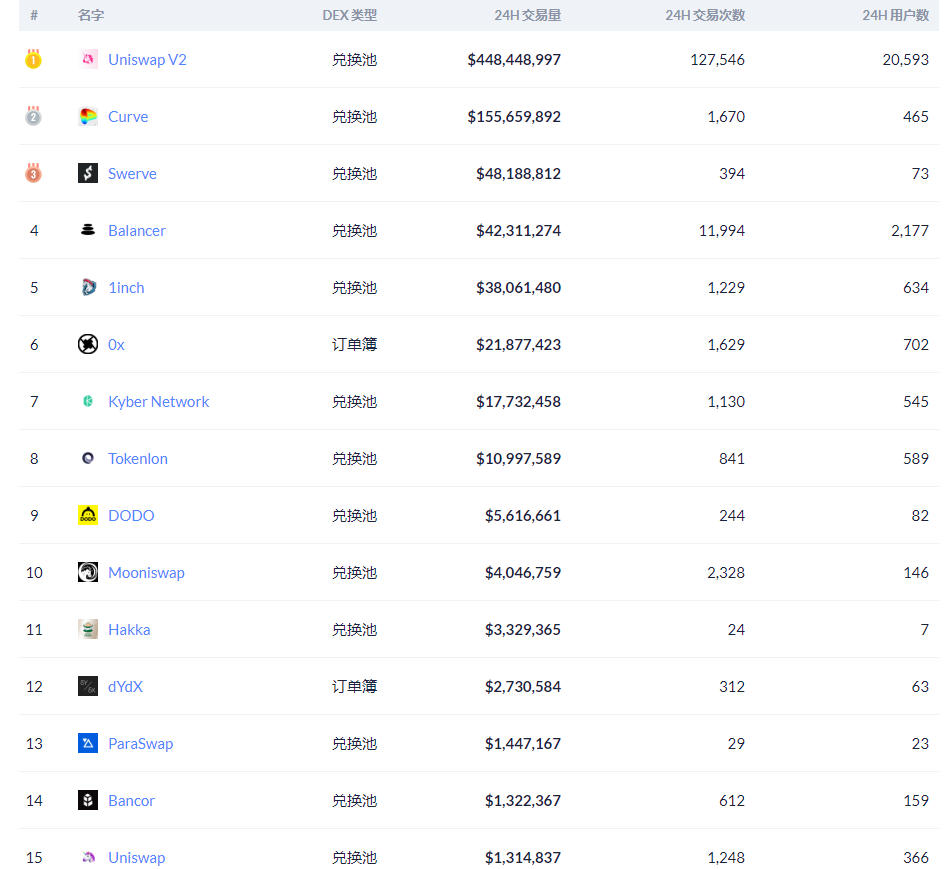Click the Curve rainbow logo icon

point(88,117)
